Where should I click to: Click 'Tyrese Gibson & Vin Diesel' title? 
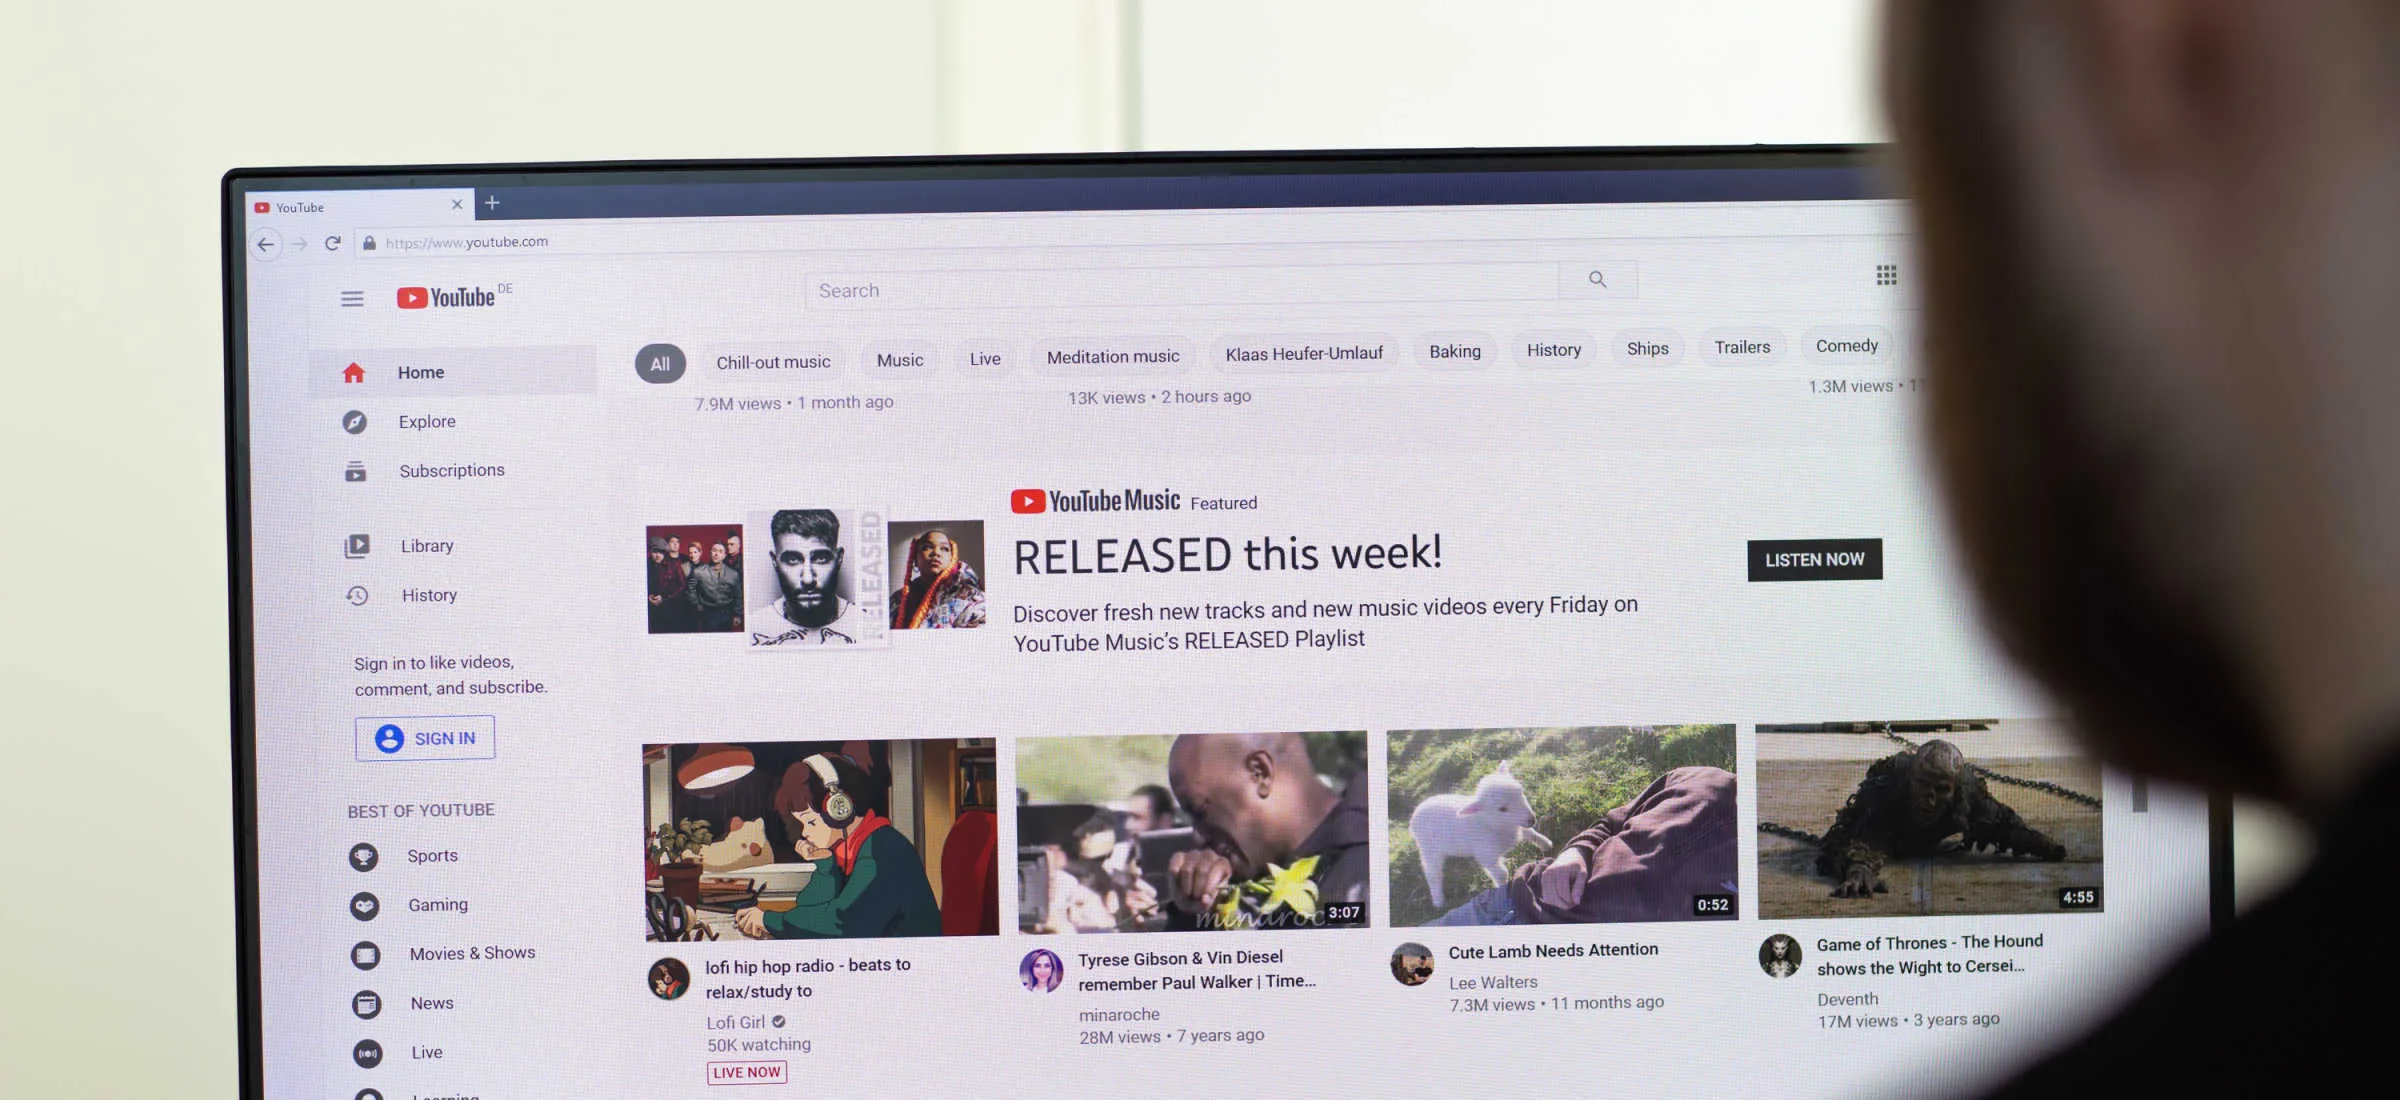(1197, 970)
